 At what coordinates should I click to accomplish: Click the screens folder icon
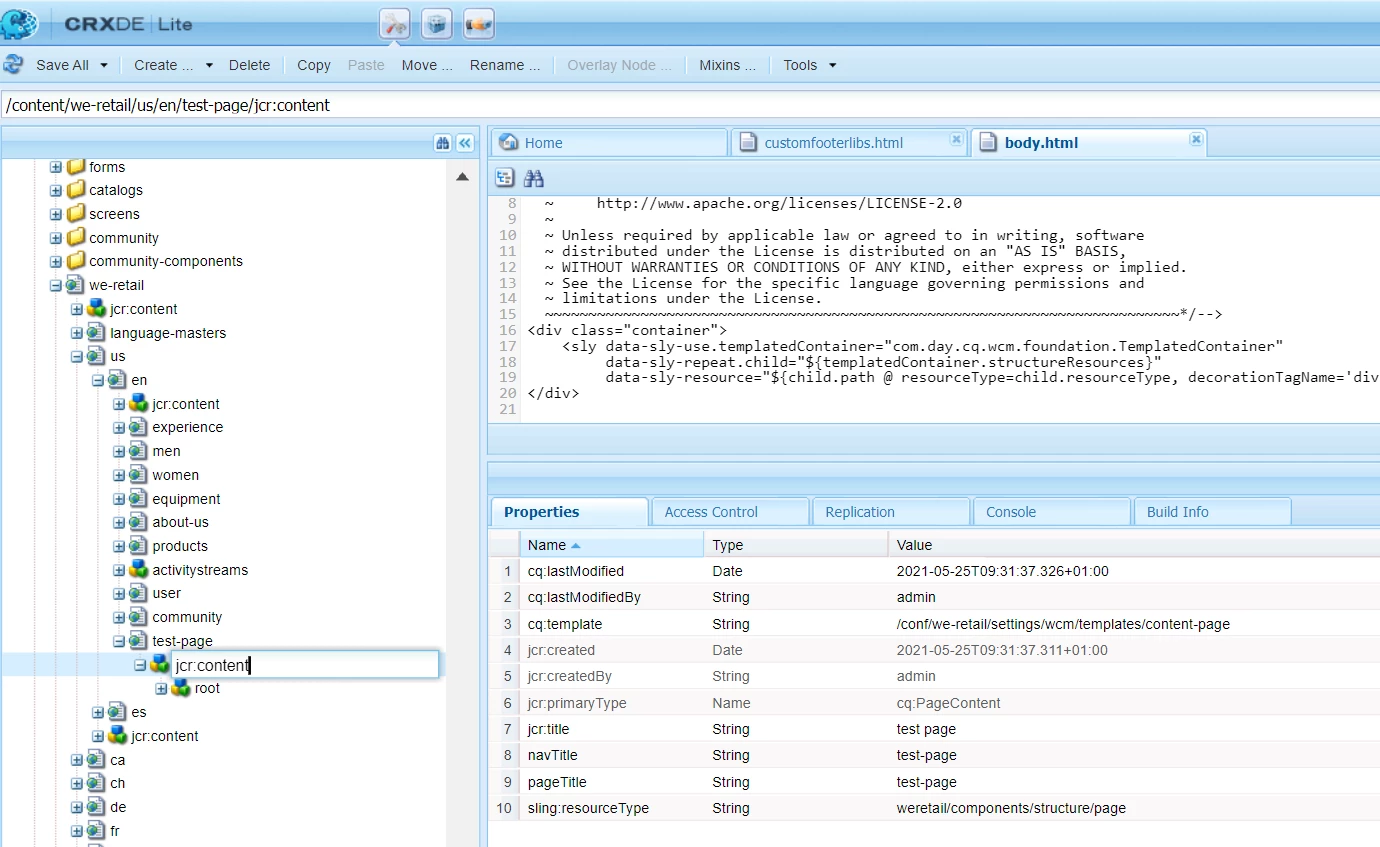click(x=76, y=214)
